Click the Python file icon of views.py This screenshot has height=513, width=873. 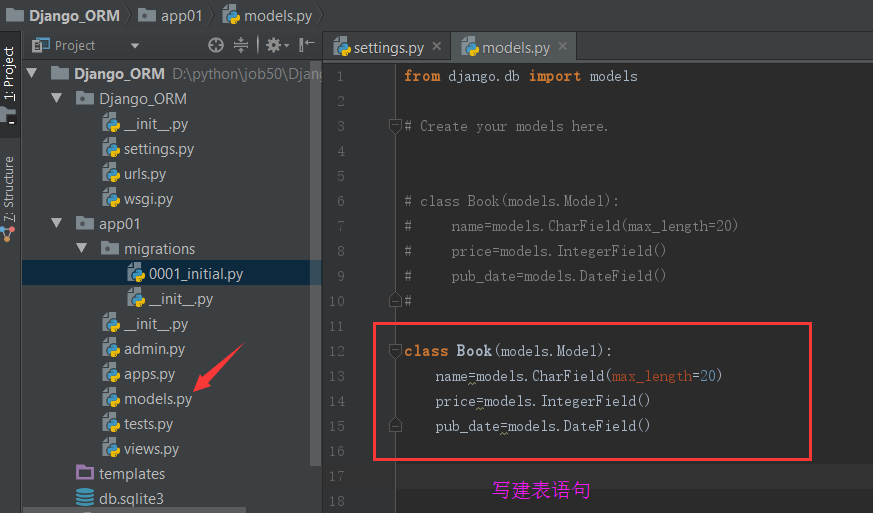[111, 449]
